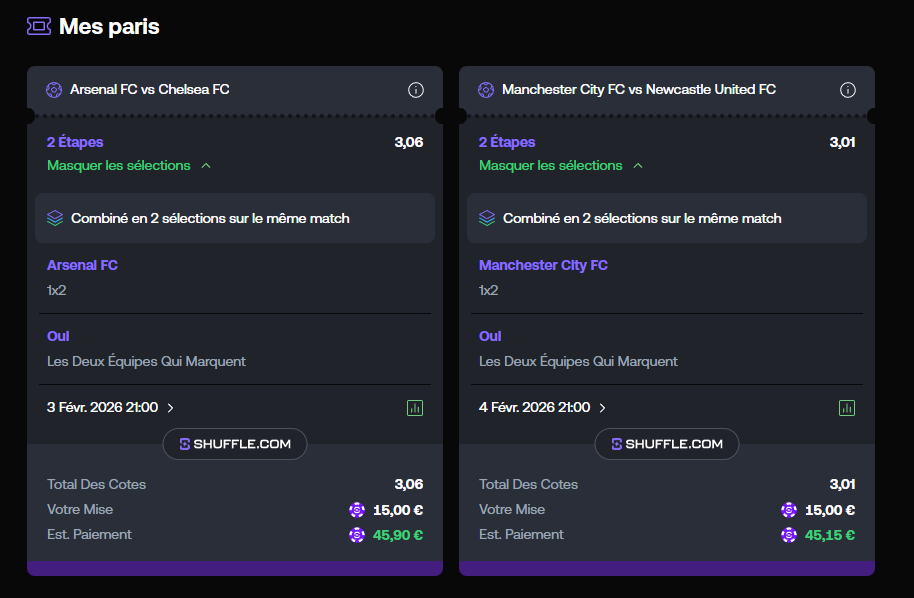
Task: Click Oui selection in Manchester City card
Action: pyautogui.click(x=490, y=336)
